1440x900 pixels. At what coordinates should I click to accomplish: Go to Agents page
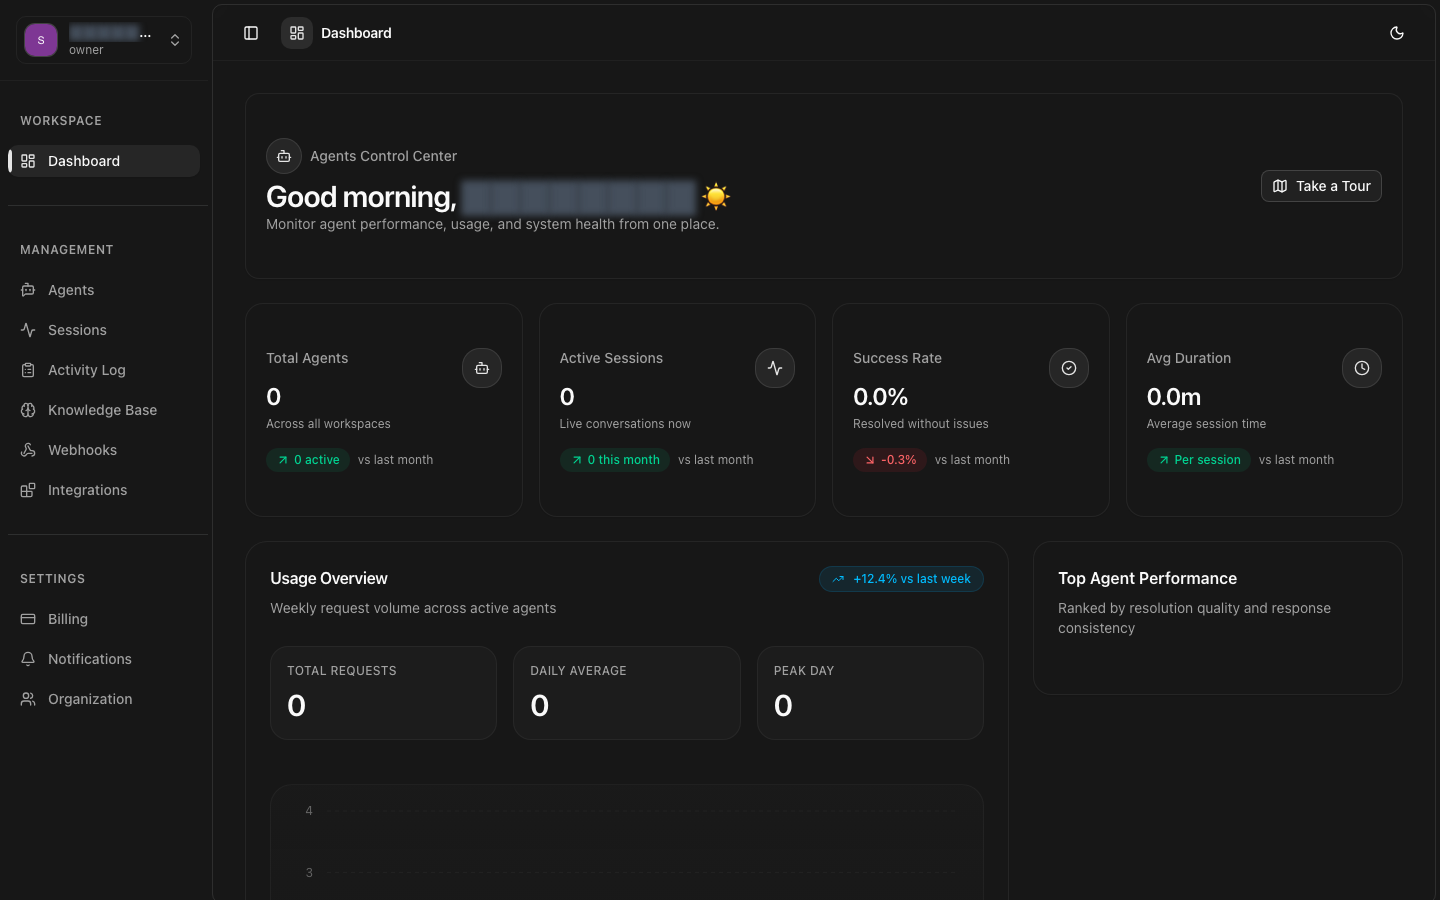click(x=104, y=290)
